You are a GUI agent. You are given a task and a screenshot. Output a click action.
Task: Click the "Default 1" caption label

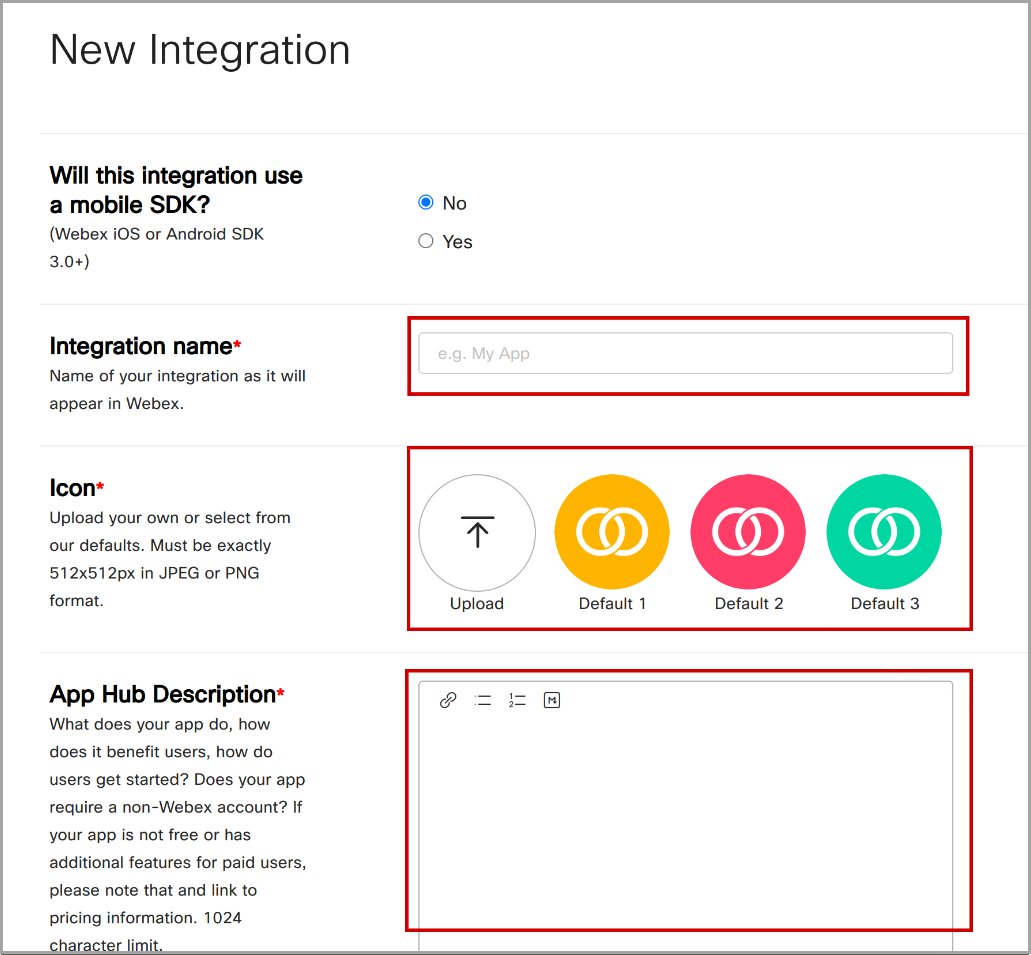pos(612,604)
